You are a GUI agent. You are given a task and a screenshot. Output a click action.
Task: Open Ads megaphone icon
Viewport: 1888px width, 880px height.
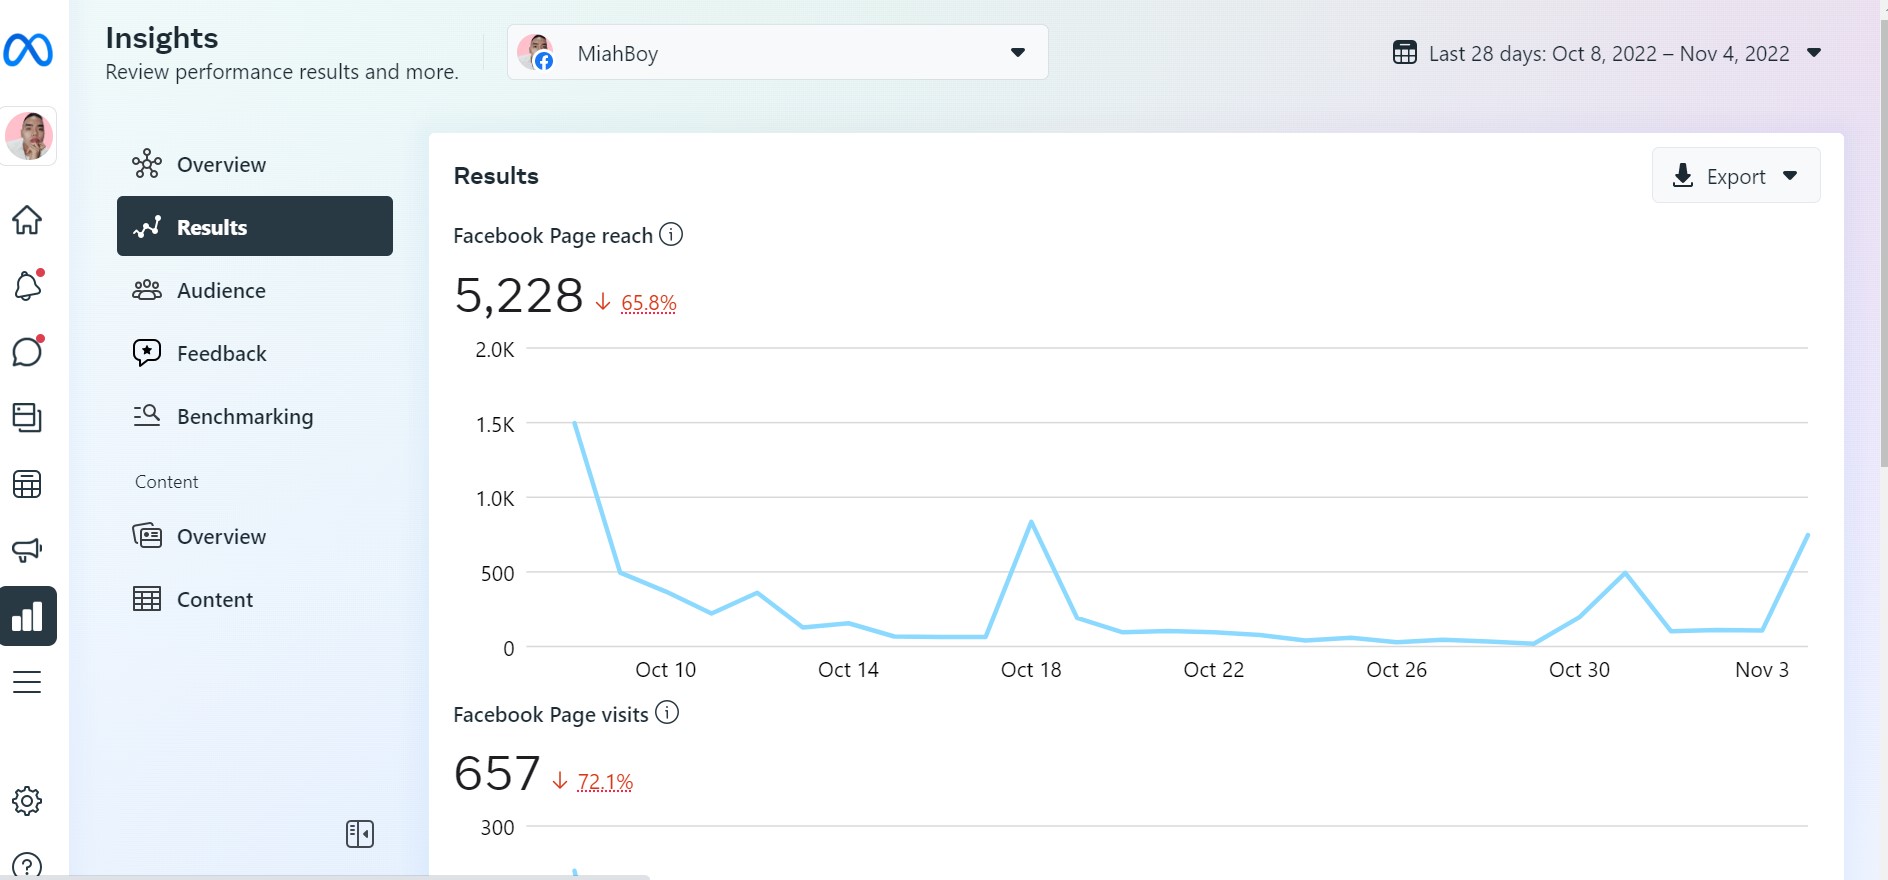tap(27, 550)
